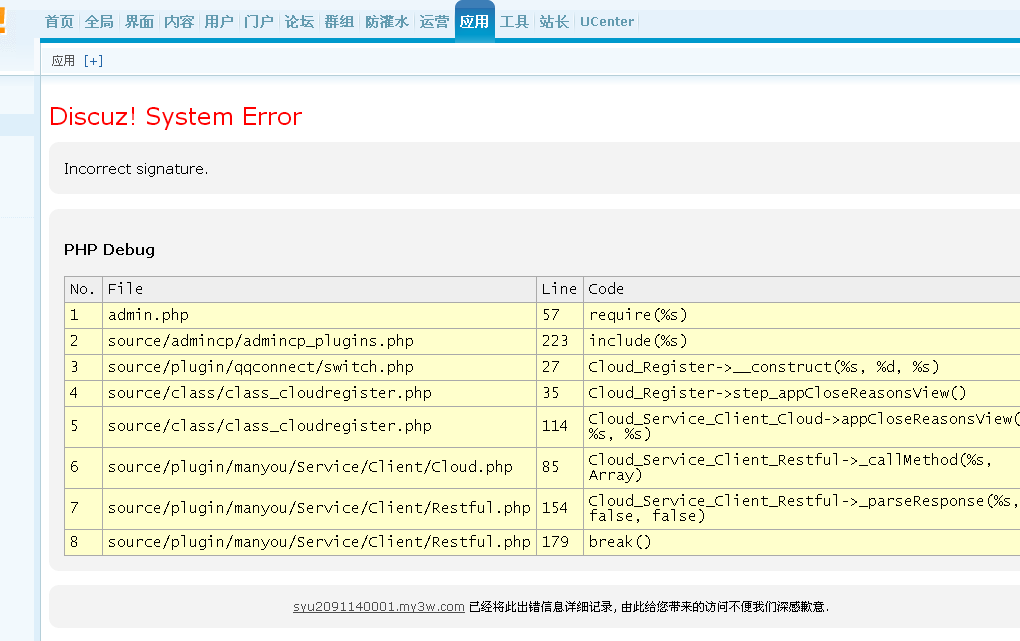Click the _callMethod code cell
The image size is (1020, 641).
coord(801,467)
